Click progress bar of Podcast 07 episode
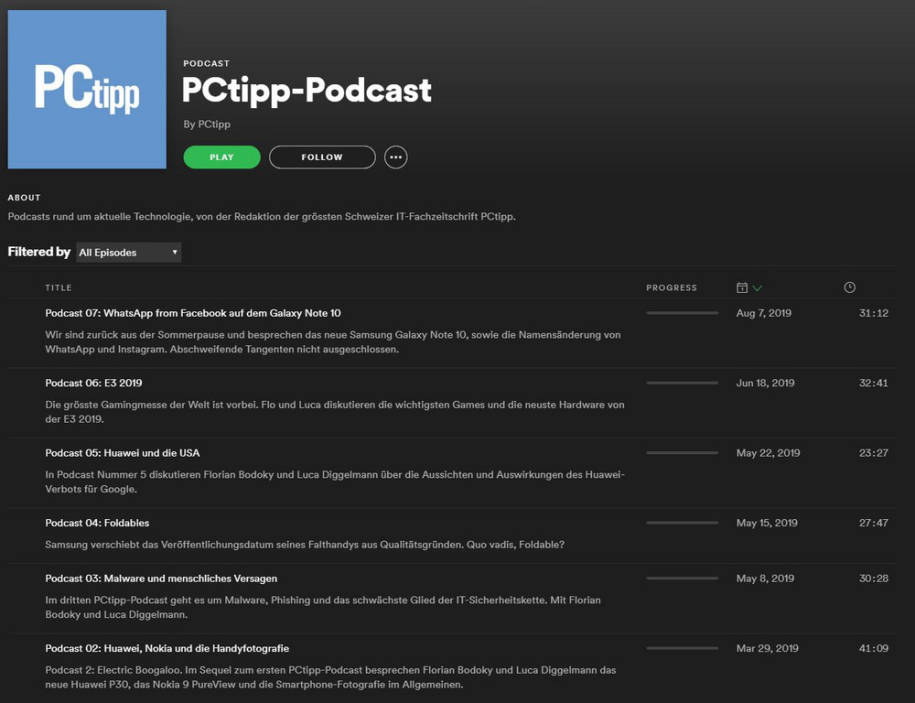Viewport: 915px width, 703px height. tap(682, 313)
